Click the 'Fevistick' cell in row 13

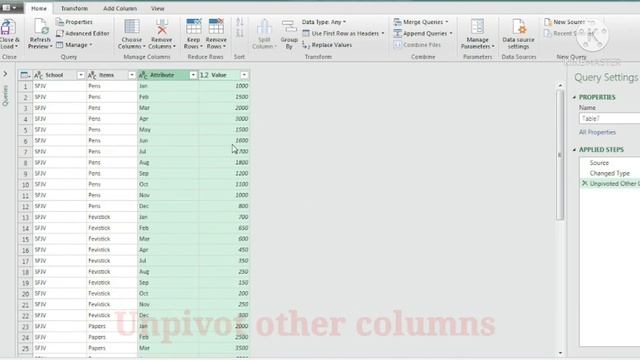[111, 217]
